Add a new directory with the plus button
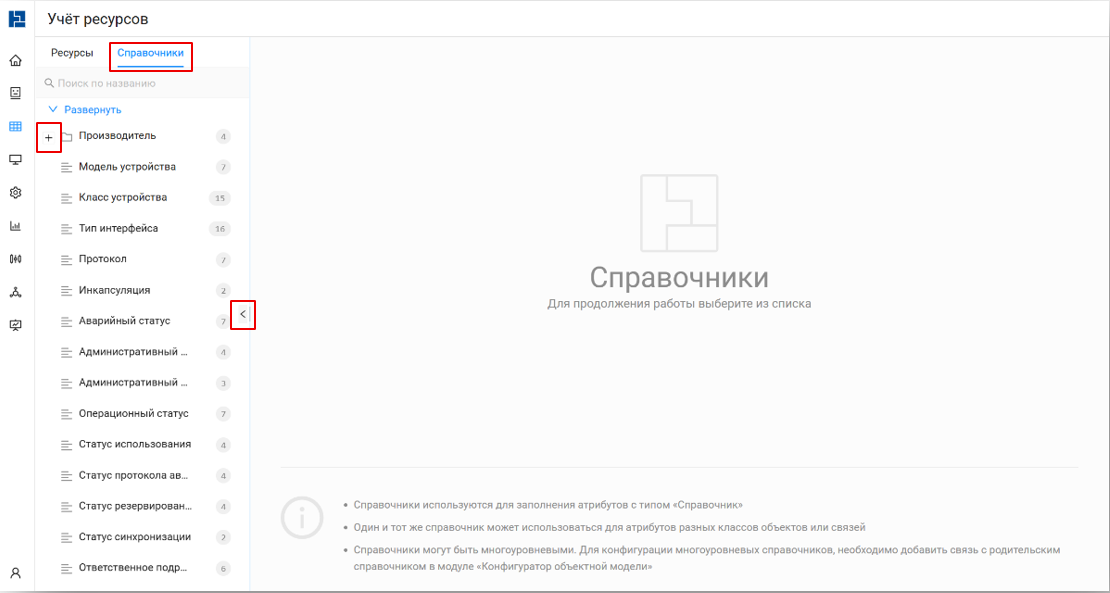Screen dimensions: 1110x593 click(48, 135)
